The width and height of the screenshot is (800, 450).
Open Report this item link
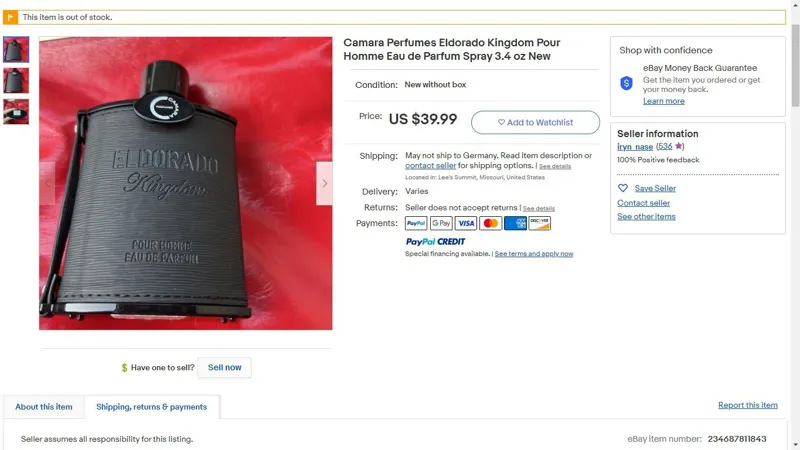click(x=748, y=405)
